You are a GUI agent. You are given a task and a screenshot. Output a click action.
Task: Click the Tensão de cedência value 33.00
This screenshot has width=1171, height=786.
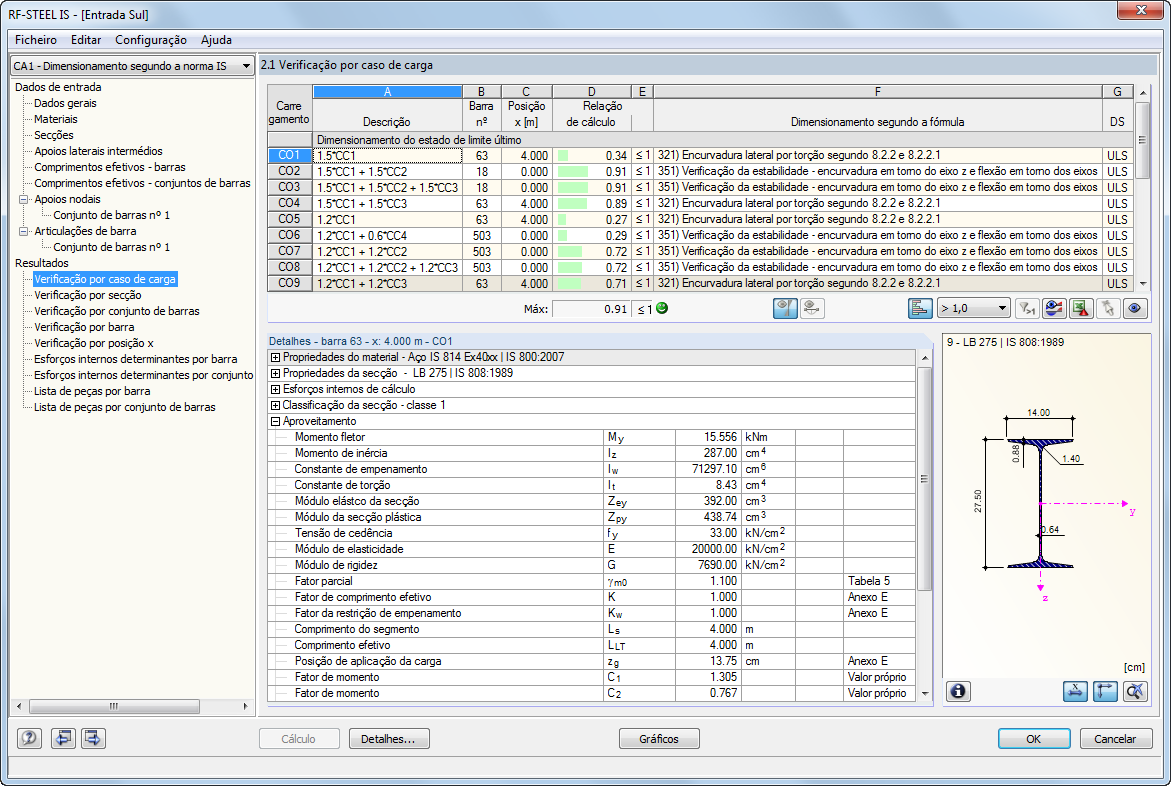click(x=708, y=533)
